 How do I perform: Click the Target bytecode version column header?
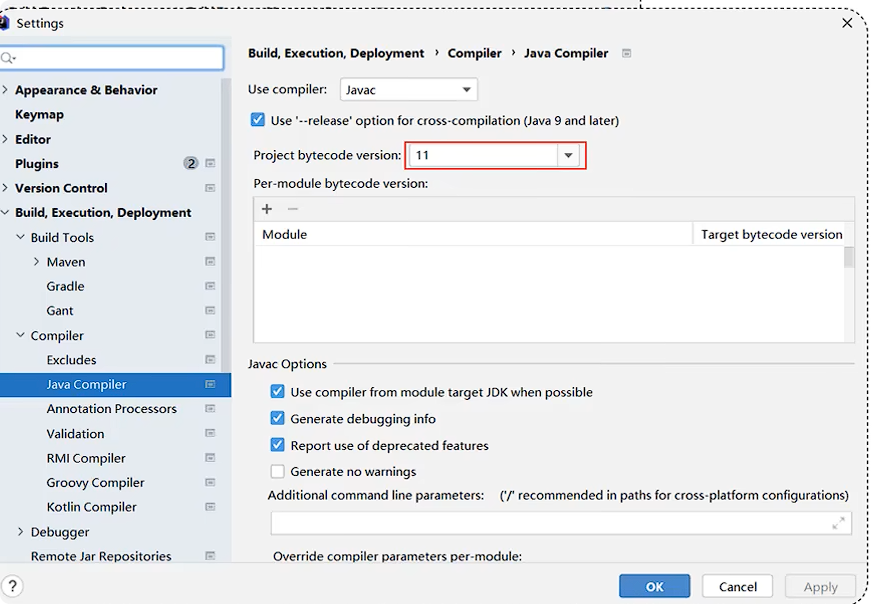[x=771, y=234]
